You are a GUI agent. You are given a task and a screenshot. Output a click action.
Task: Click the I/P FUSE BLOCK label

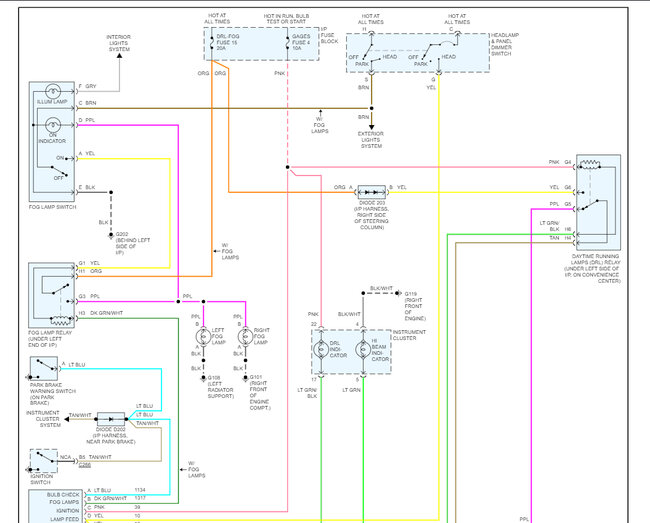point(329,35)
